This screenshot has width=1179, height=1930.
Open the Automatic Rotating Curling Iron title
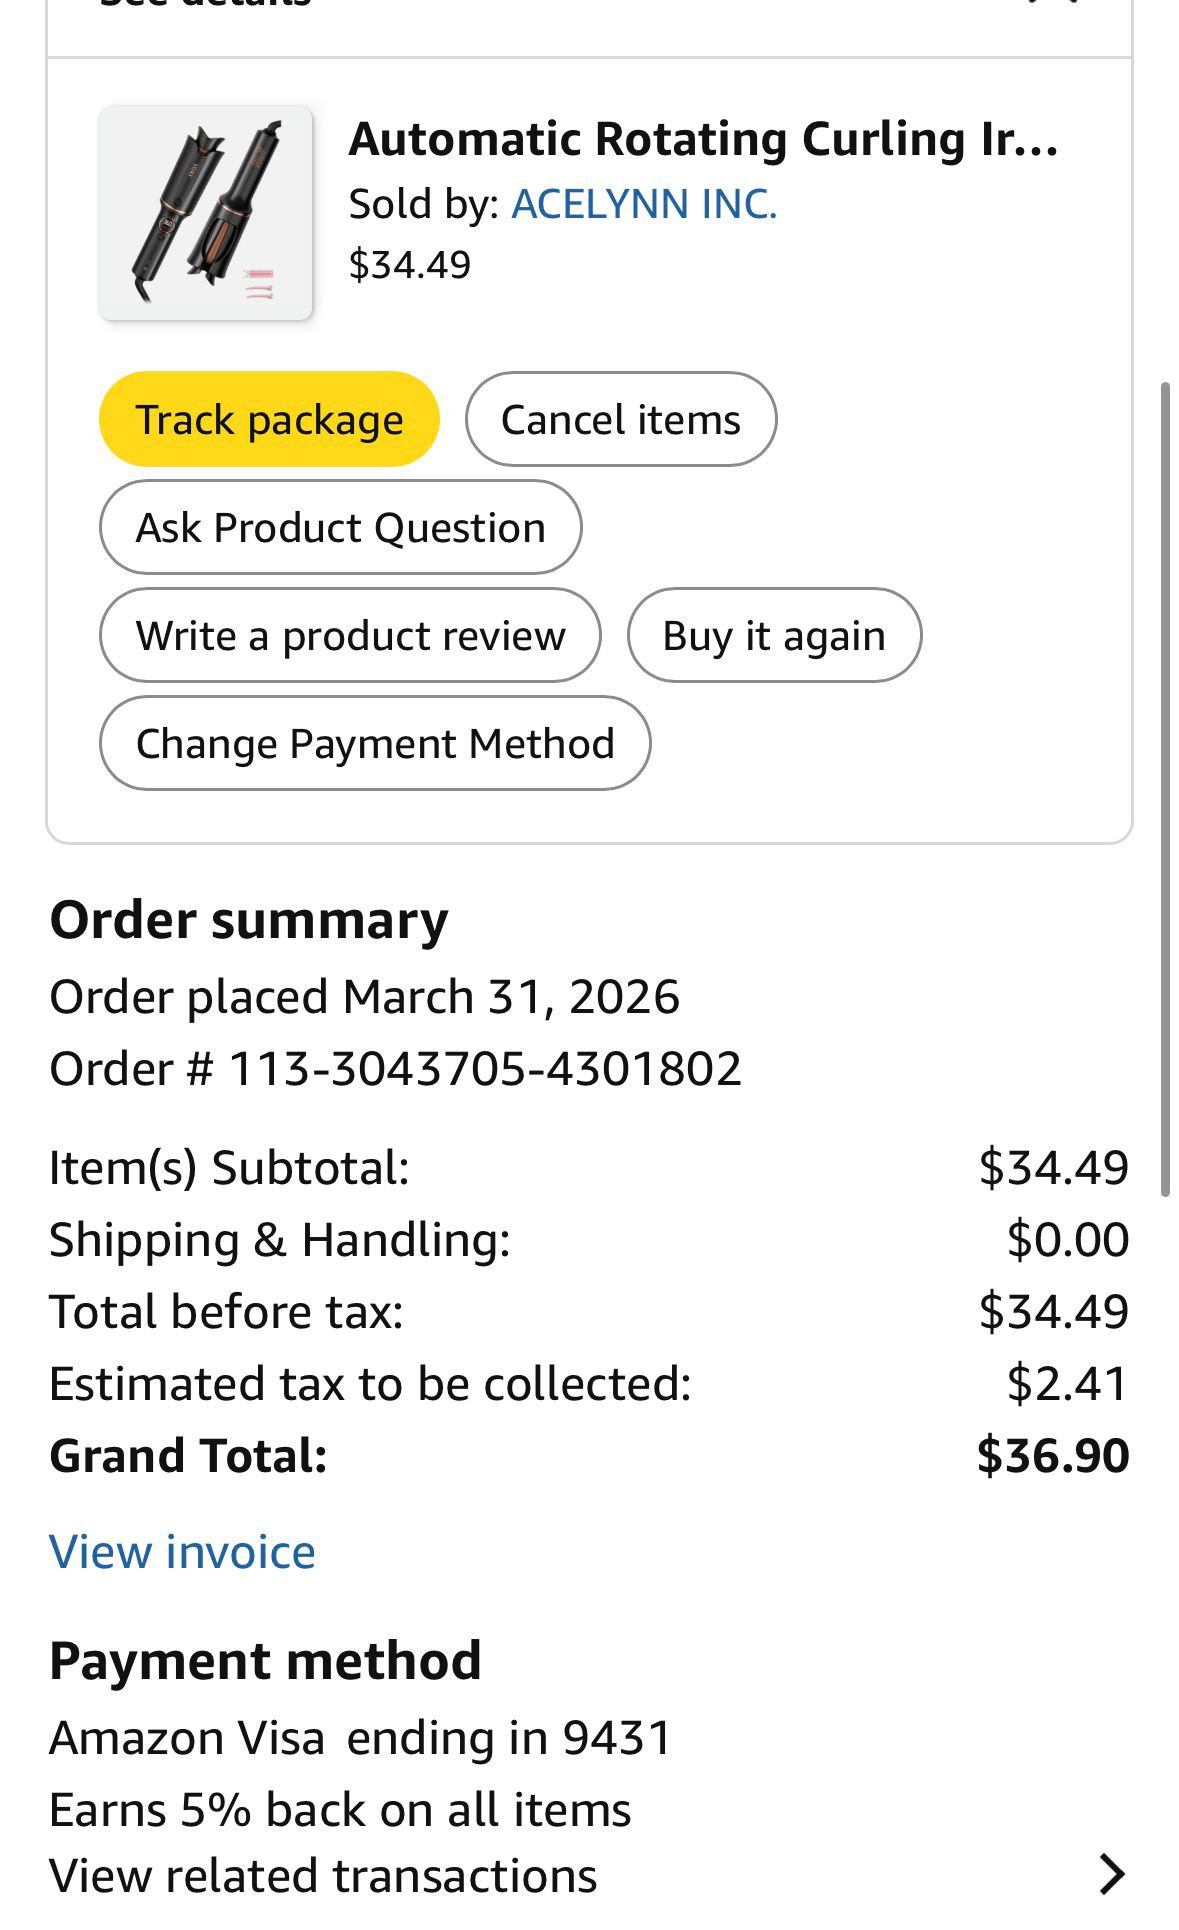(703, 138)
